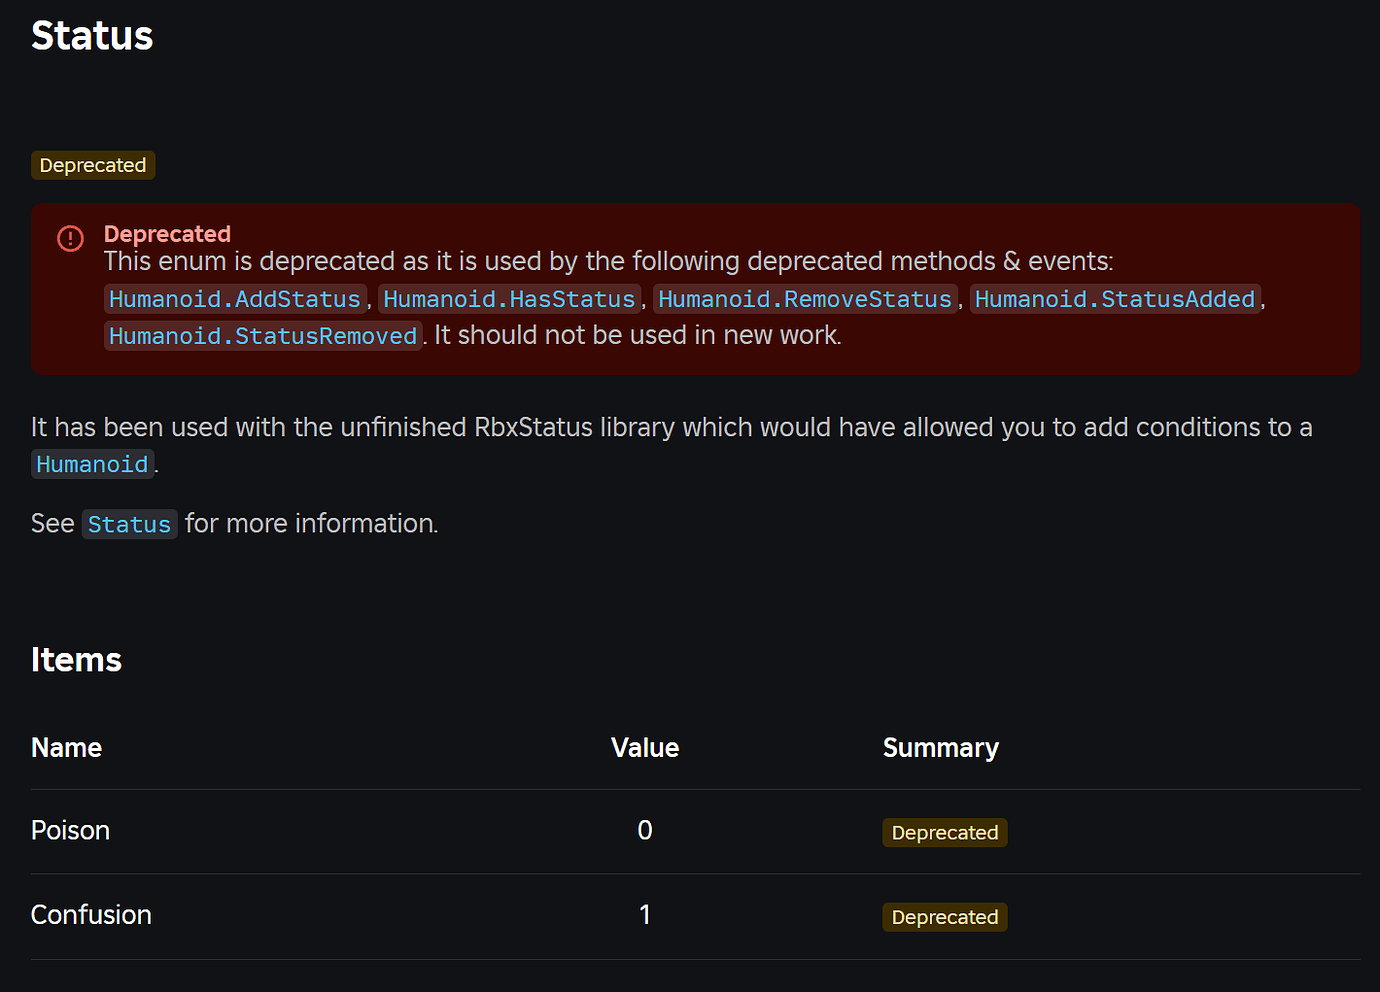Screen dimensions: 1380x992
Task: Open the Humanoid.AddStatus link
Action: click(235, 299)
